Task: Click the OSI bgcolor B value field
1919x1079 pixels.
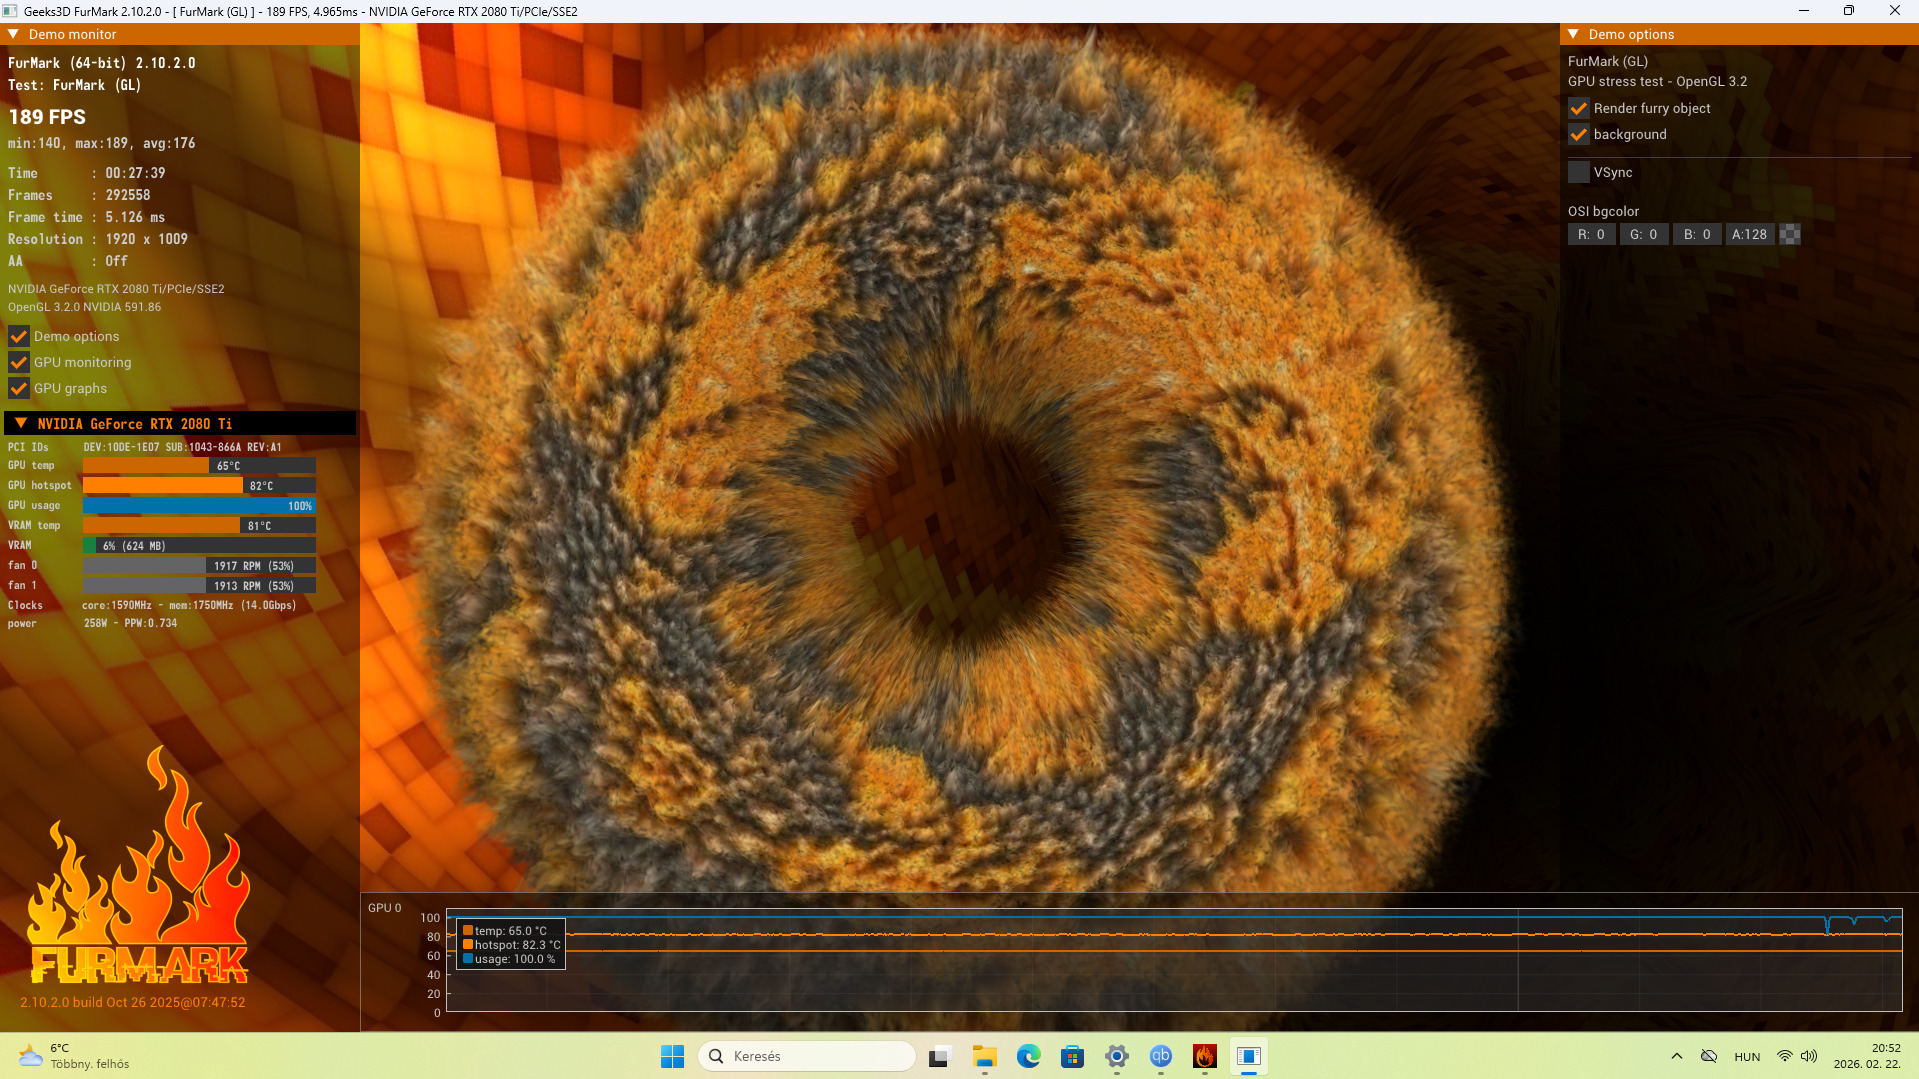Action: click(1697, 234)
